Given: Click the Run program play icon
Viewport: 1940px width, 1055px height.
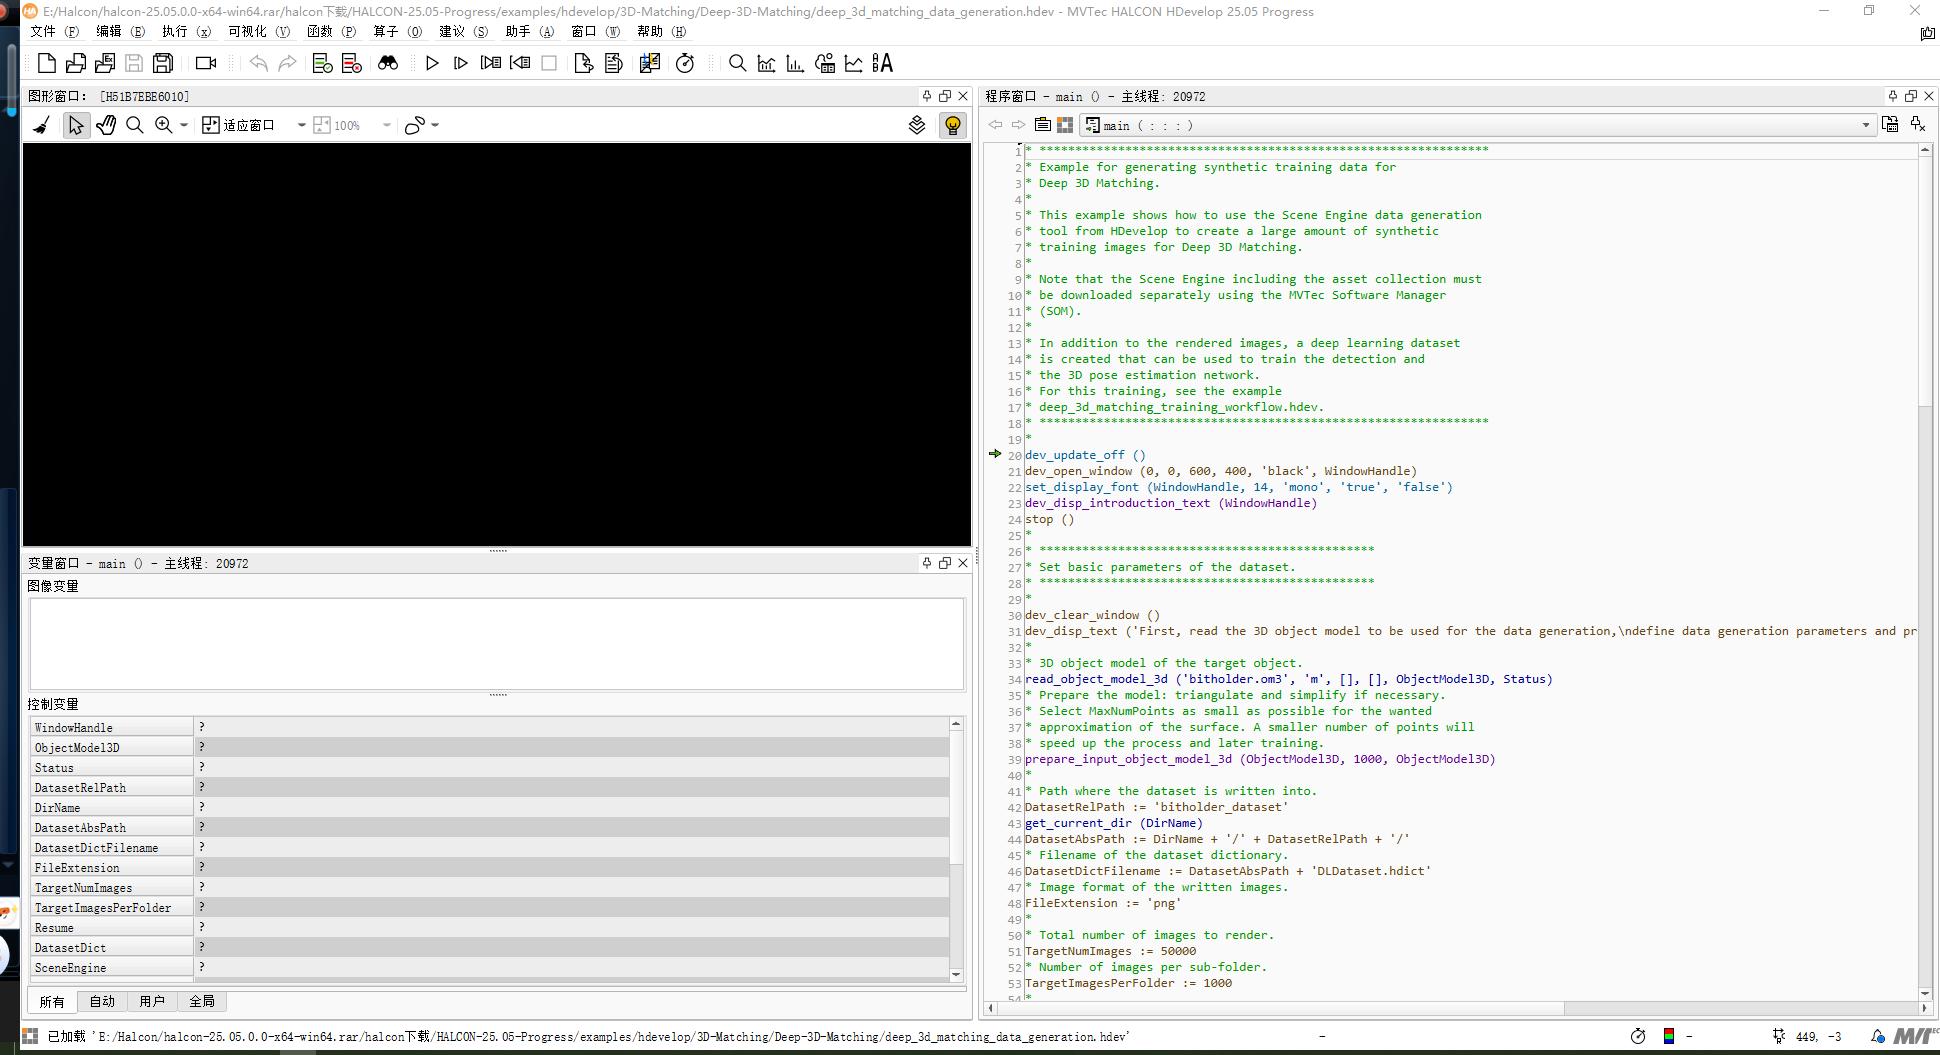Looking at the screenshot, I should pyautogui.click(x=432, y=63).
